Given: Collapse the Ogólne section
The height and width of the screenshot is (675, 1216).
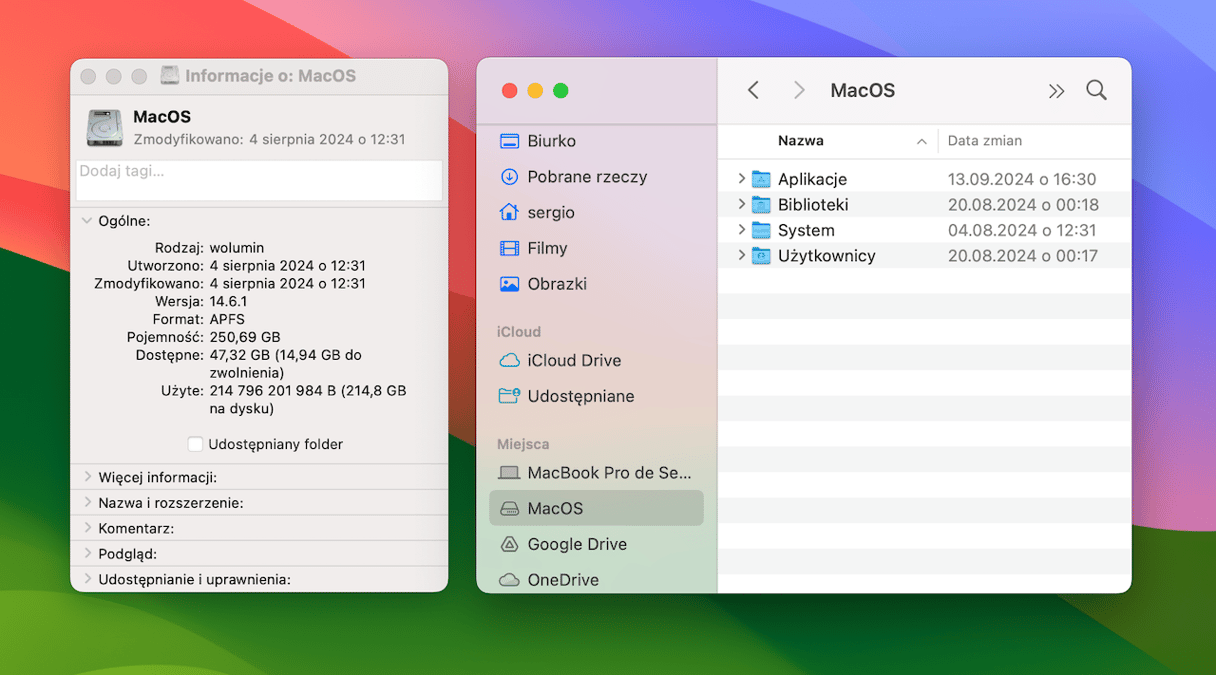Looking at the screenshot, I should click(x=86, y=221).
